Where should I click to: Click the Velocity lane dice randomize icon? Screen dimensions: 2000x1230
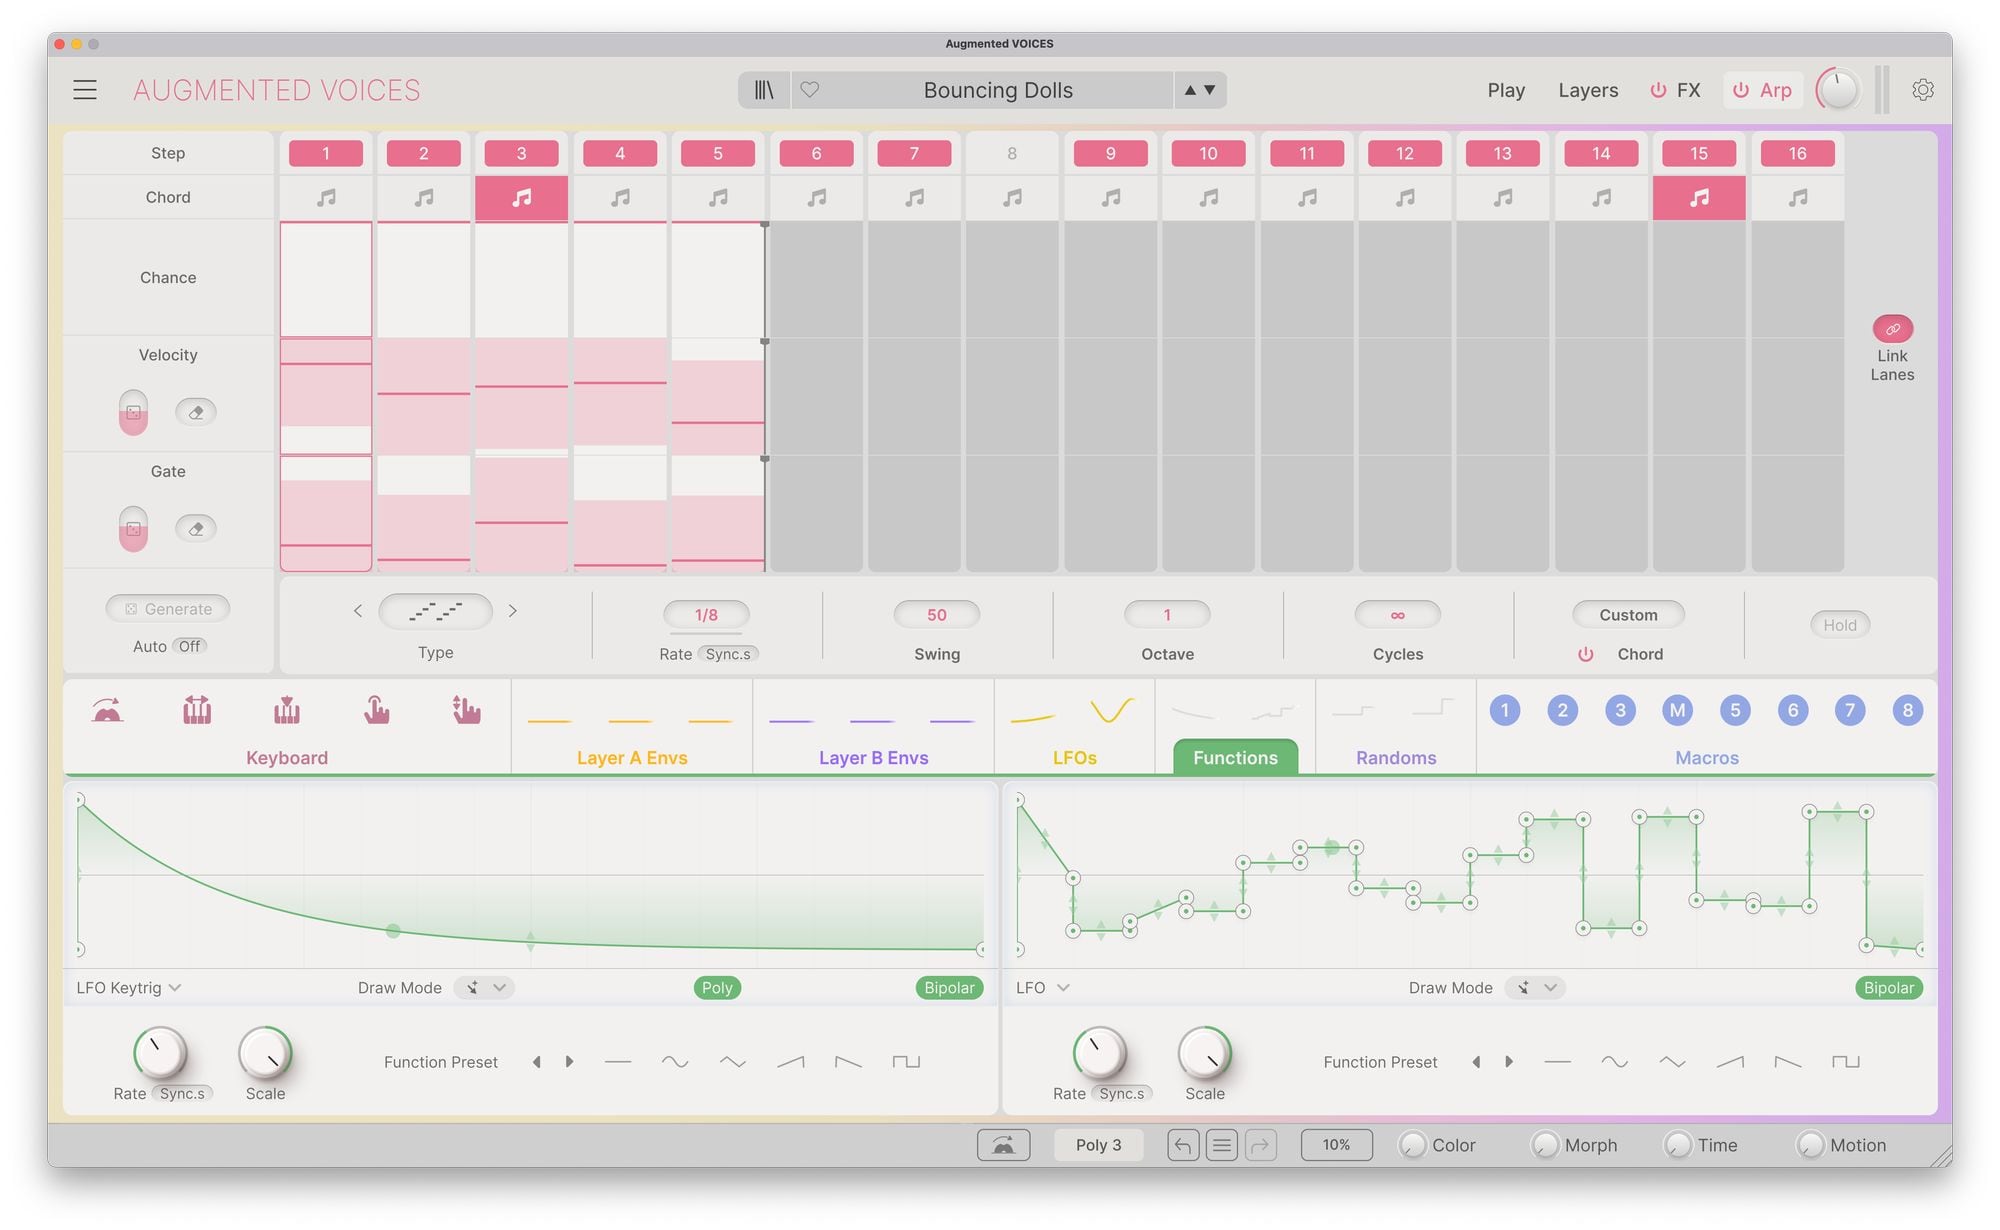(x=133, y=412)
